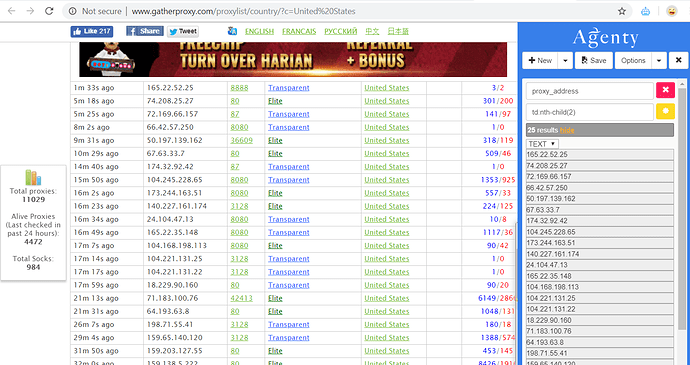The height and width of the screenshot is (365, 690).
Task: Click the 17m 59s ago table cell
Action: [107, 285]
